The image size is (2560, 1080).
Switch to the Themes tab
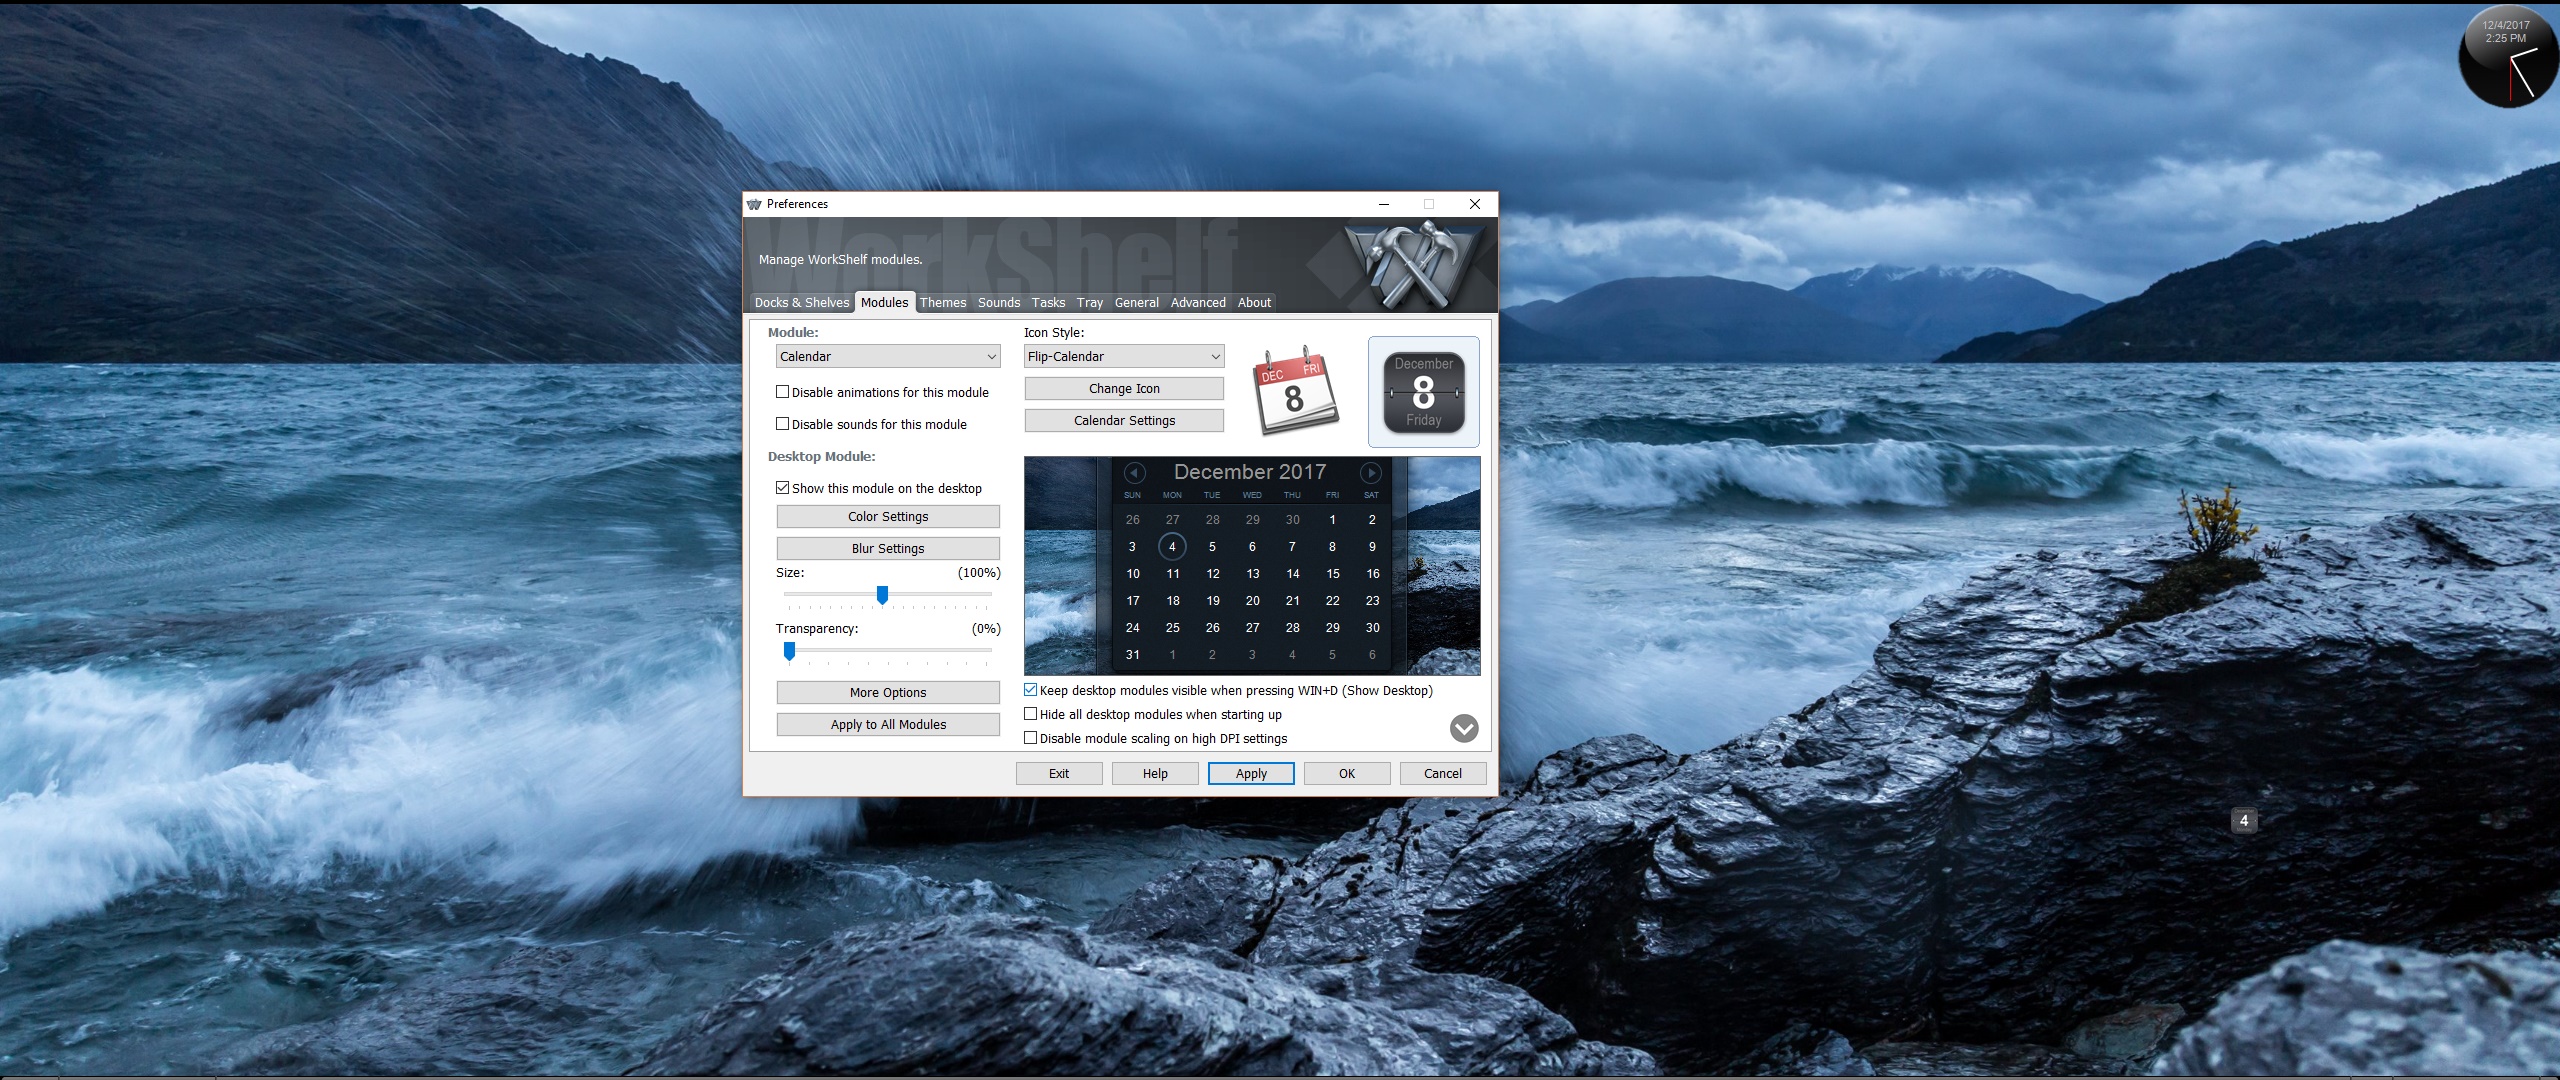(942, 302)
